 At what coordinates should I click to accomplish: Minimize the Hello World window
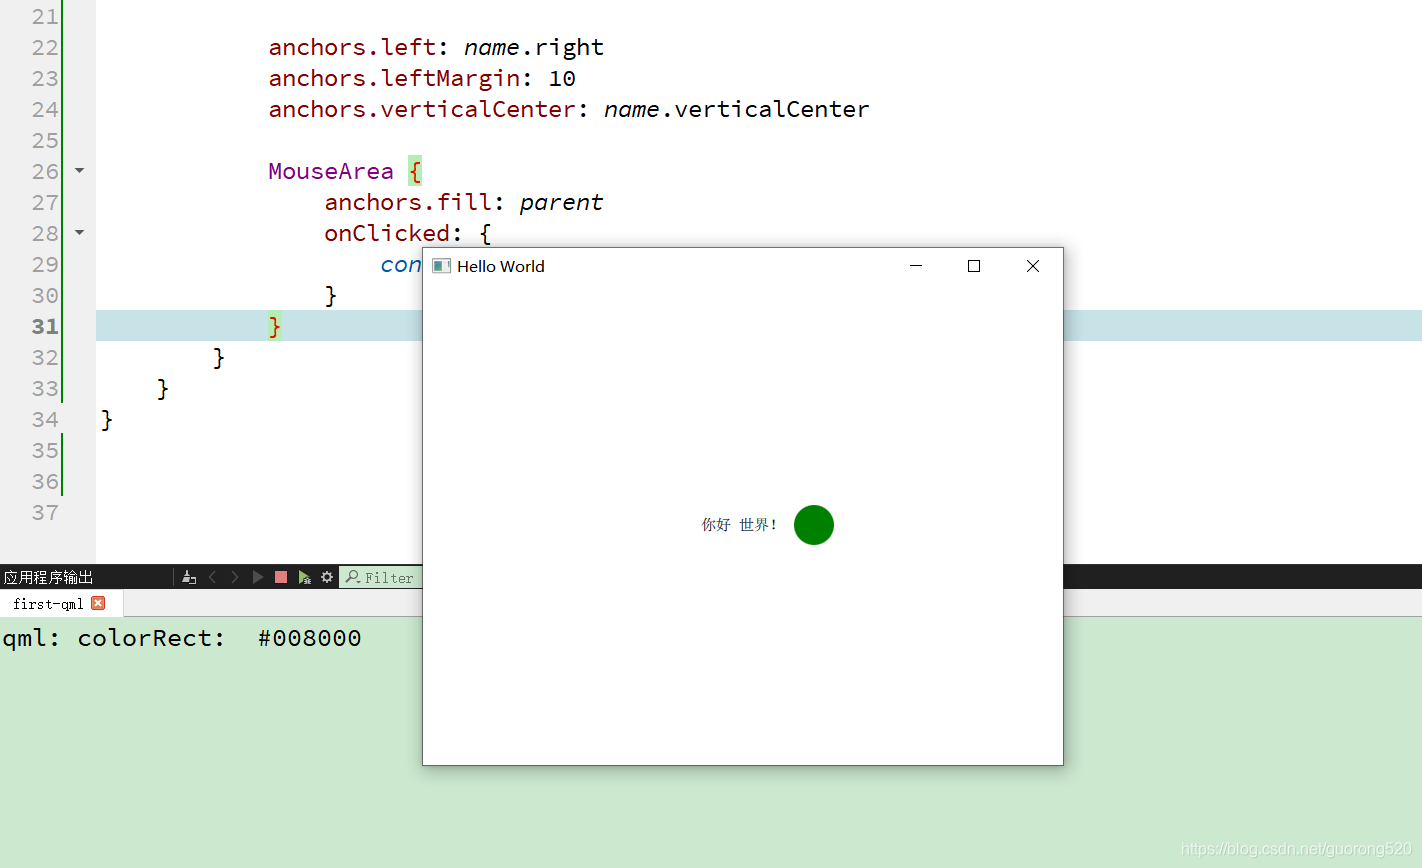click(x=916, y=266)
